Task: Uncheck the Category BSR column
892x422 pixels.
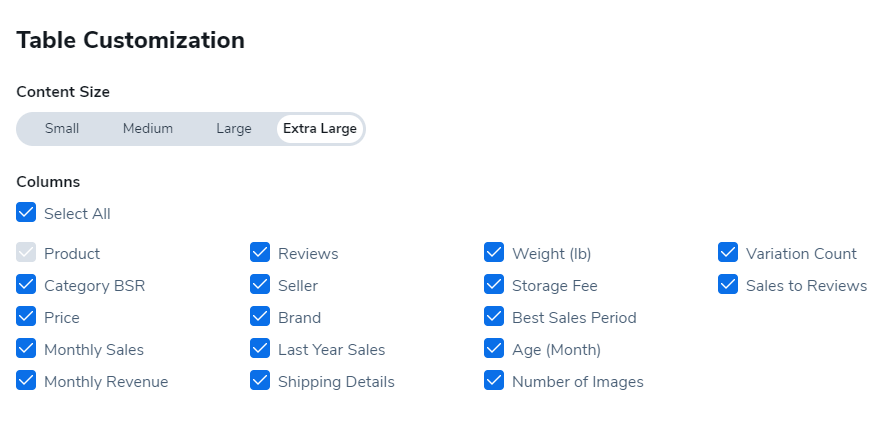Action: (x=26, y=285)
